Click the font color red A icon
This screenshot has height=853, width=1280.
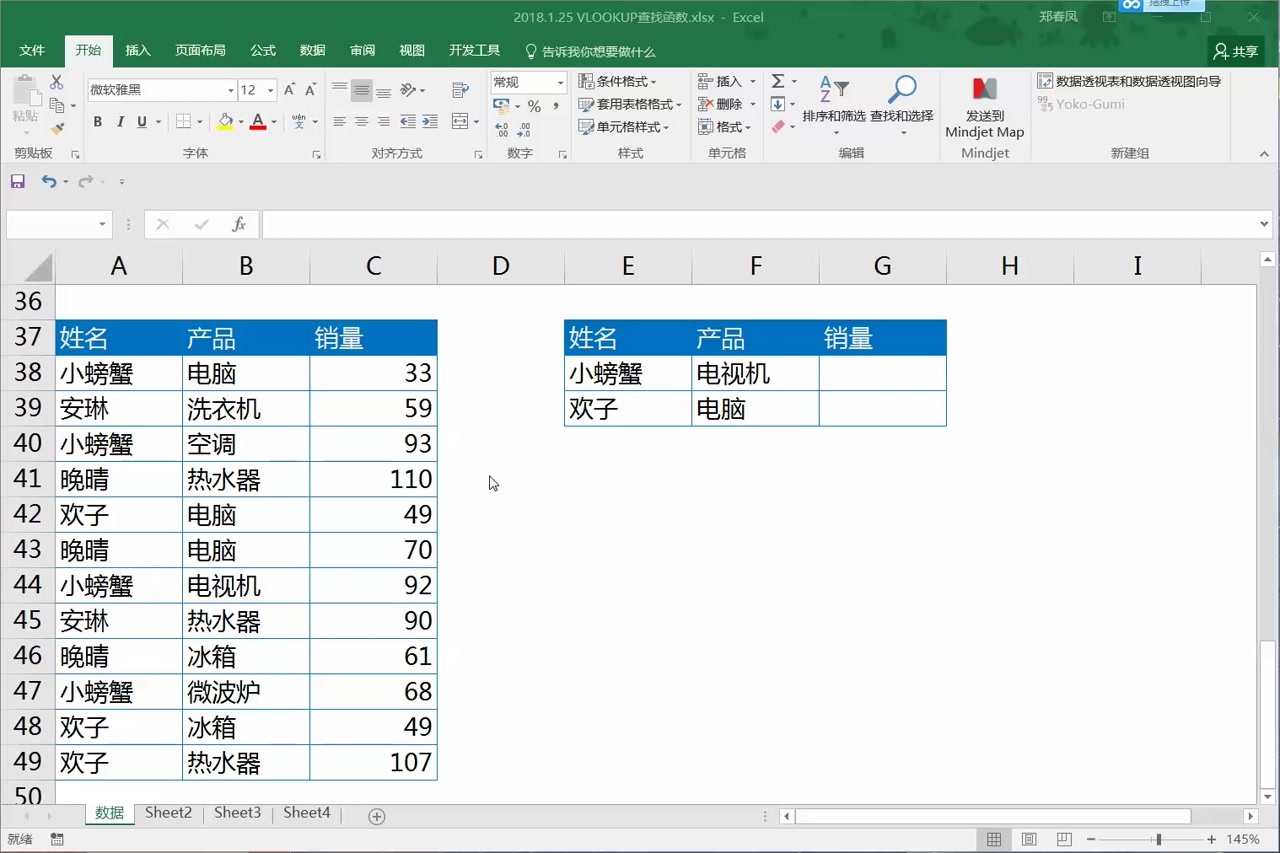pos(259,122)
